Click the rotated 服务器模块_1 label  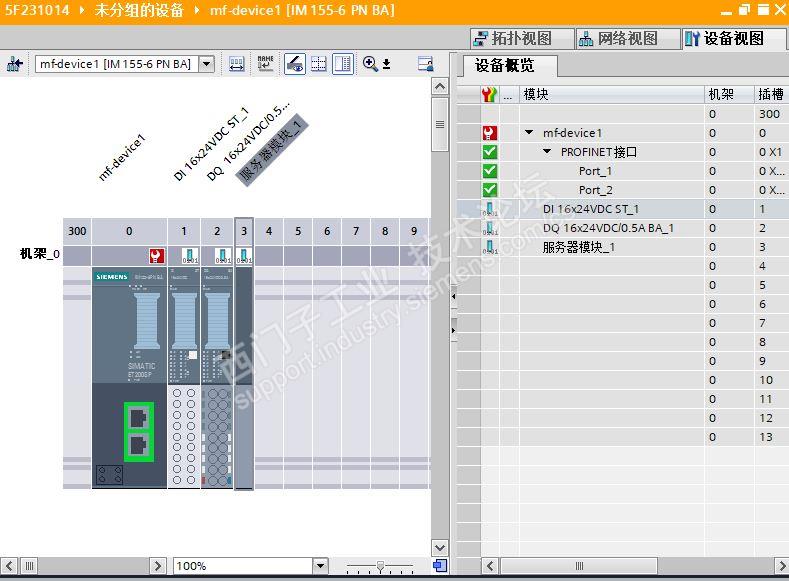(272, 151)
